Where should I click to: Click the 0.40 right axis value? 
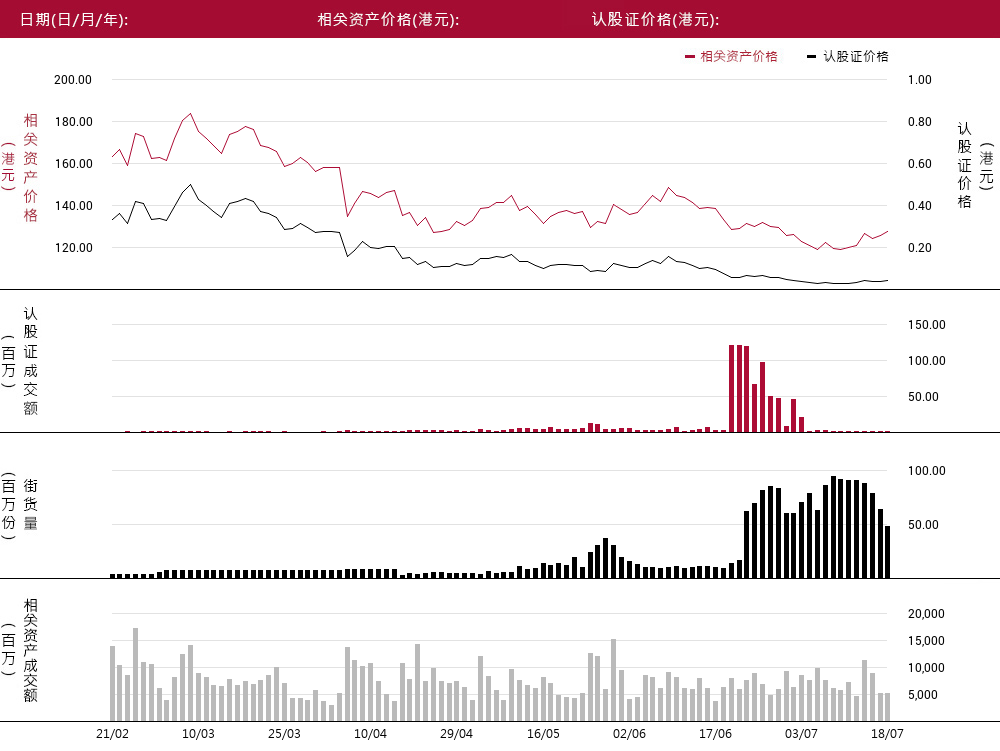(920, 205)
